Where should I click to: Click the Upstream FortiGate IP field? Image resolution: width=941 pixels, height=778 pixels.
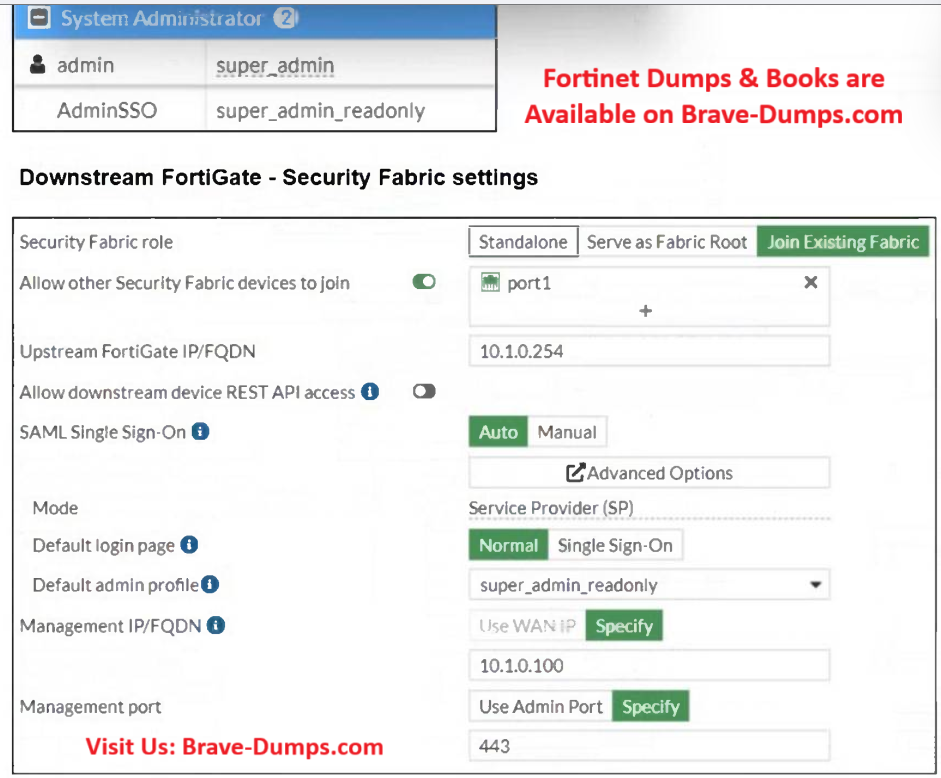click(x=649, y=351)
